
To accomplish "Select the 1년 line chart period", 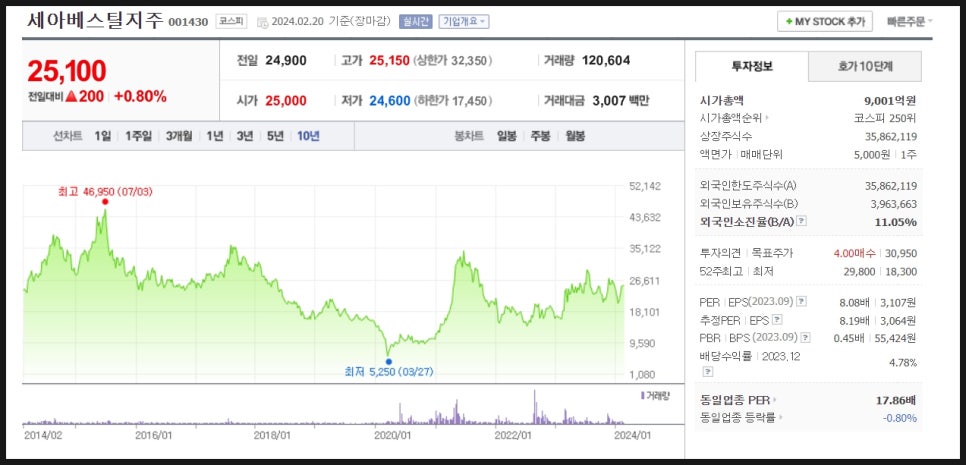I will [x=215, y=136].
